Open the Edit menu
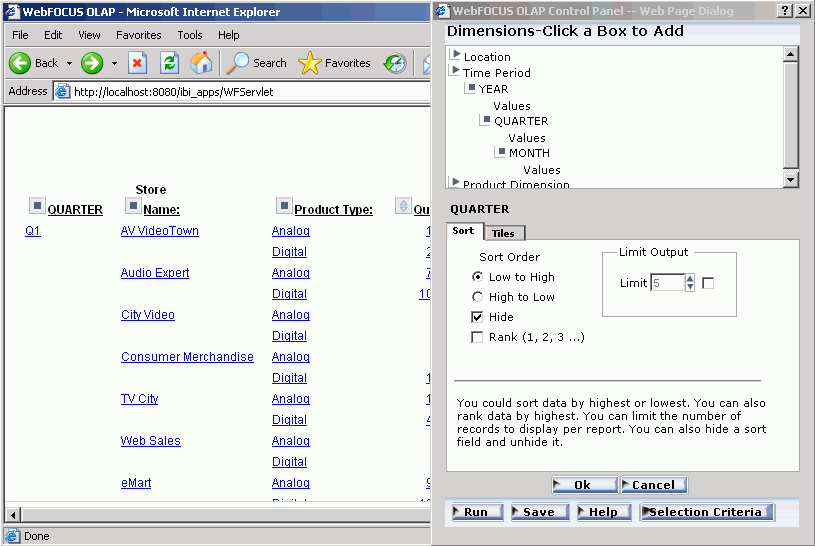 53,35
